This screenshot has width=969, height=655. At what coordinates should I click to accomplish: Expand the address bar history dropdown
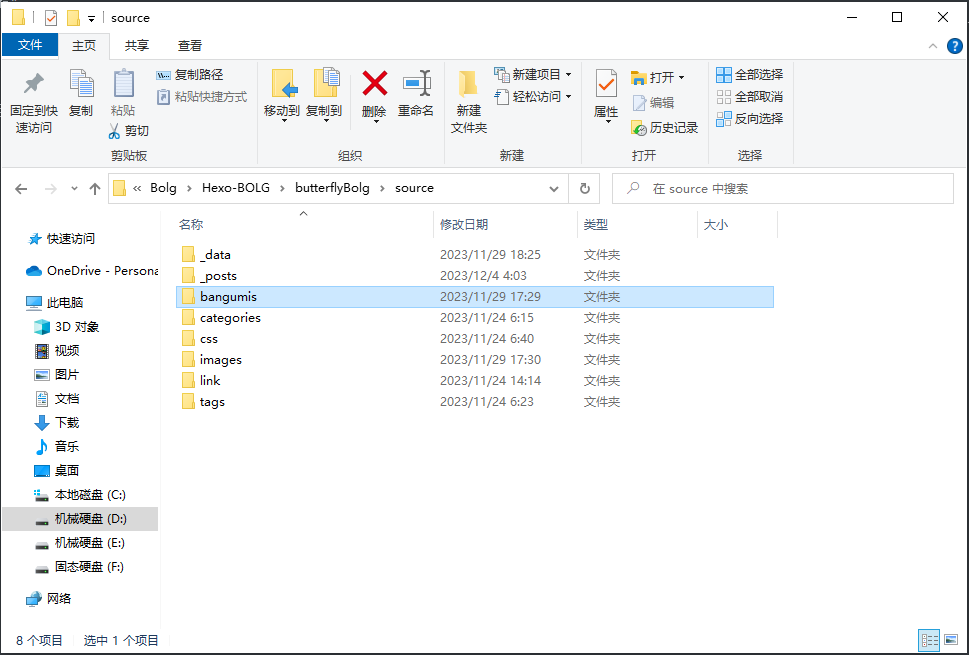coord(554,188)
